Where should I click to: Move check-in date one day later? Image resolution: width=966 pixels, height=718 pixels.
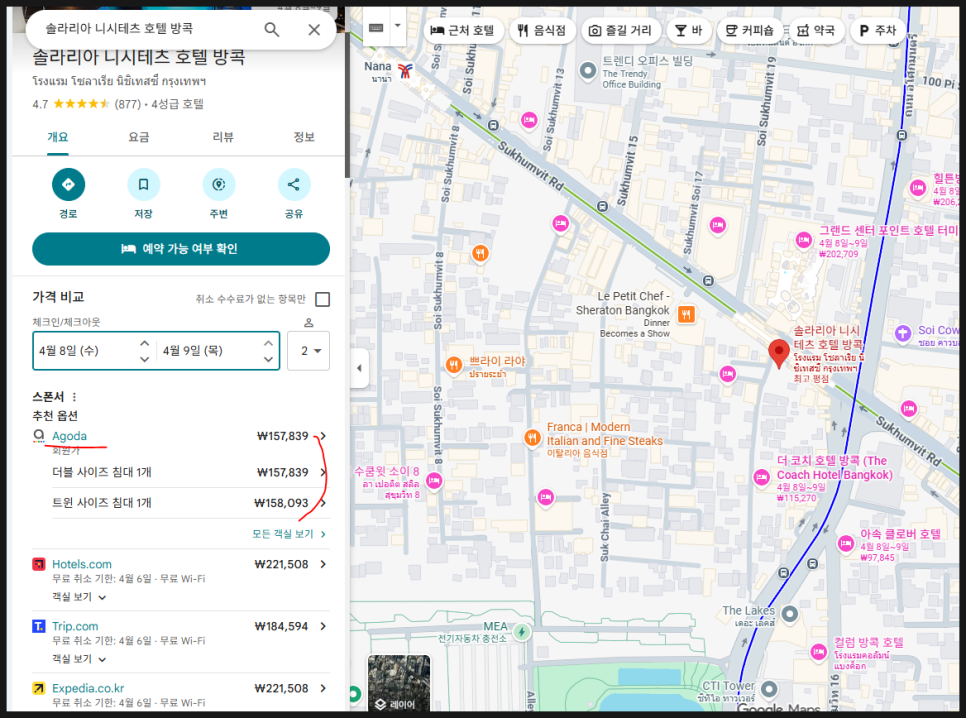pos(144,343)
